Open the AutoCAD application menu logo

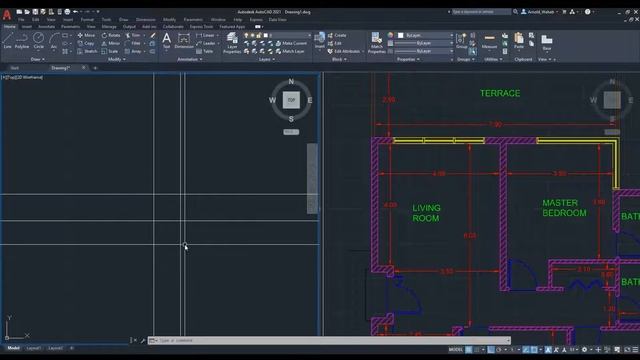coord(7,15)
